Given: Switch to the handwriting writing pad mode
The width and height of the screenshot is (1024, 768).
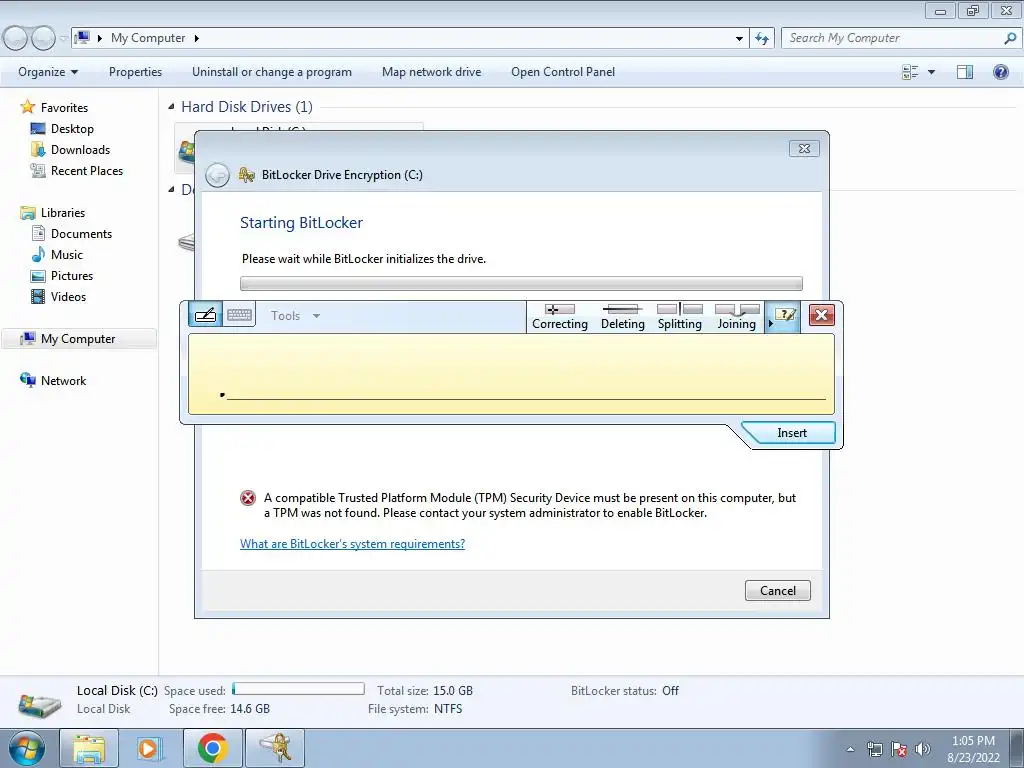Looking at the screenshot, I should (206, 315).
